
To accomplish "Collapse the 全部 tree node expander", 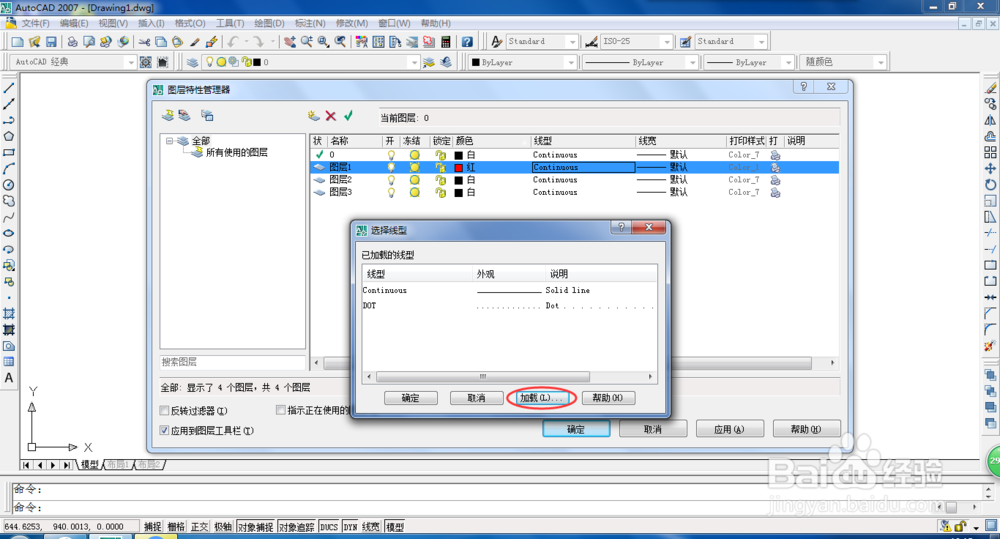I will pos(170,140).
